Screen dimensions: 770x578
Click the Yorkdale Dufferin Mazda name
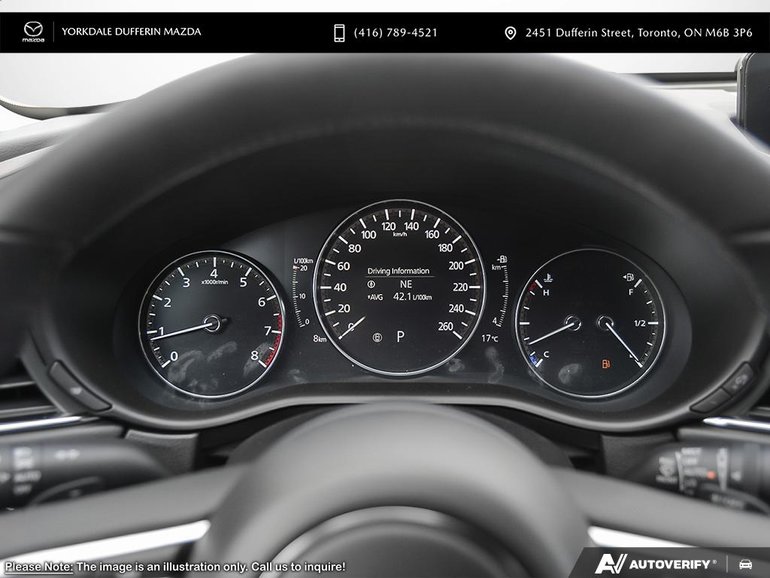[131, 32]
